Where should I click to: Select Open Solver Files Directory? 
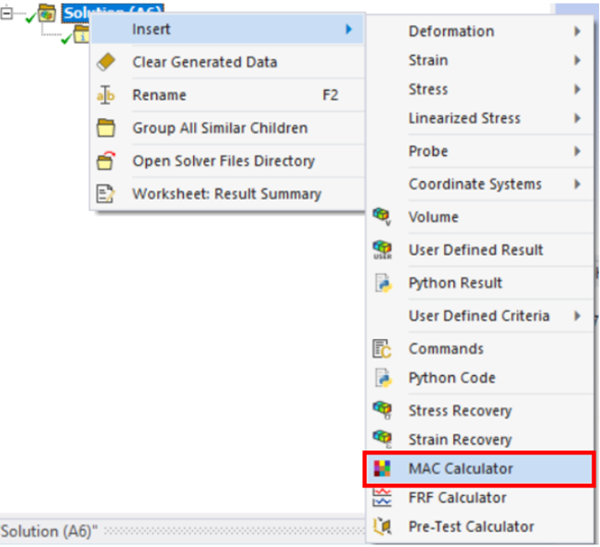(x=227, y=161)
